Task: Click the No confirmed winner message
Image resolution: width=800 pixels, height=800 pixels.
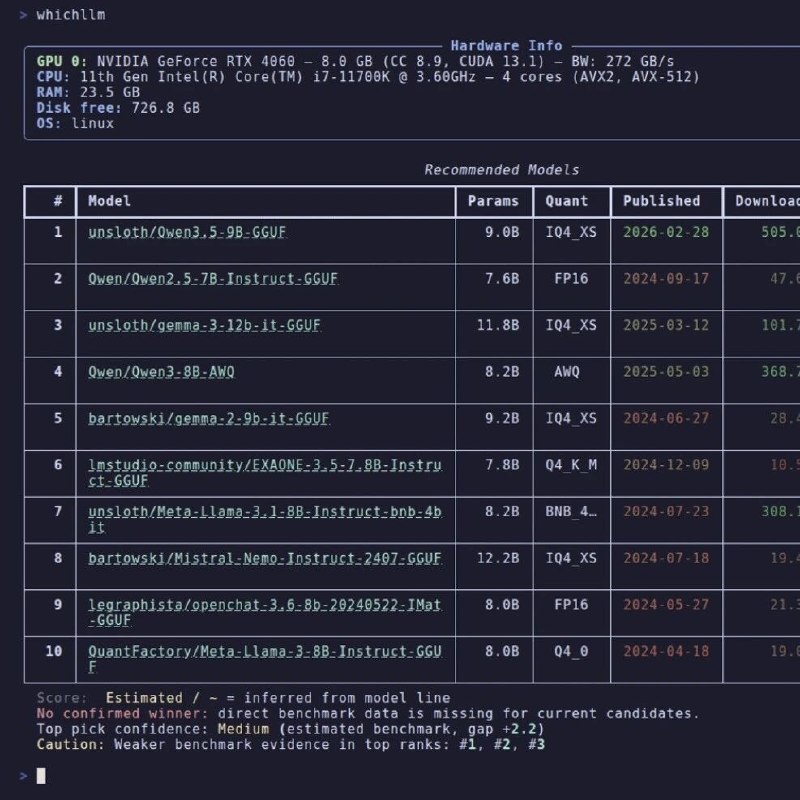Action: click(368, 713)
